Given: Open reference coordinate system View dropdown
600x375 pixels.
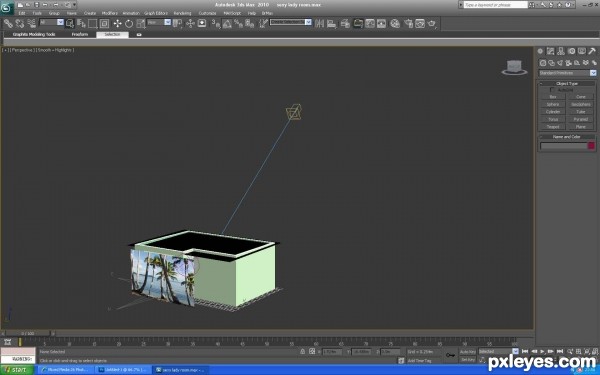Looking at the screenshot, I should (159, 23).
